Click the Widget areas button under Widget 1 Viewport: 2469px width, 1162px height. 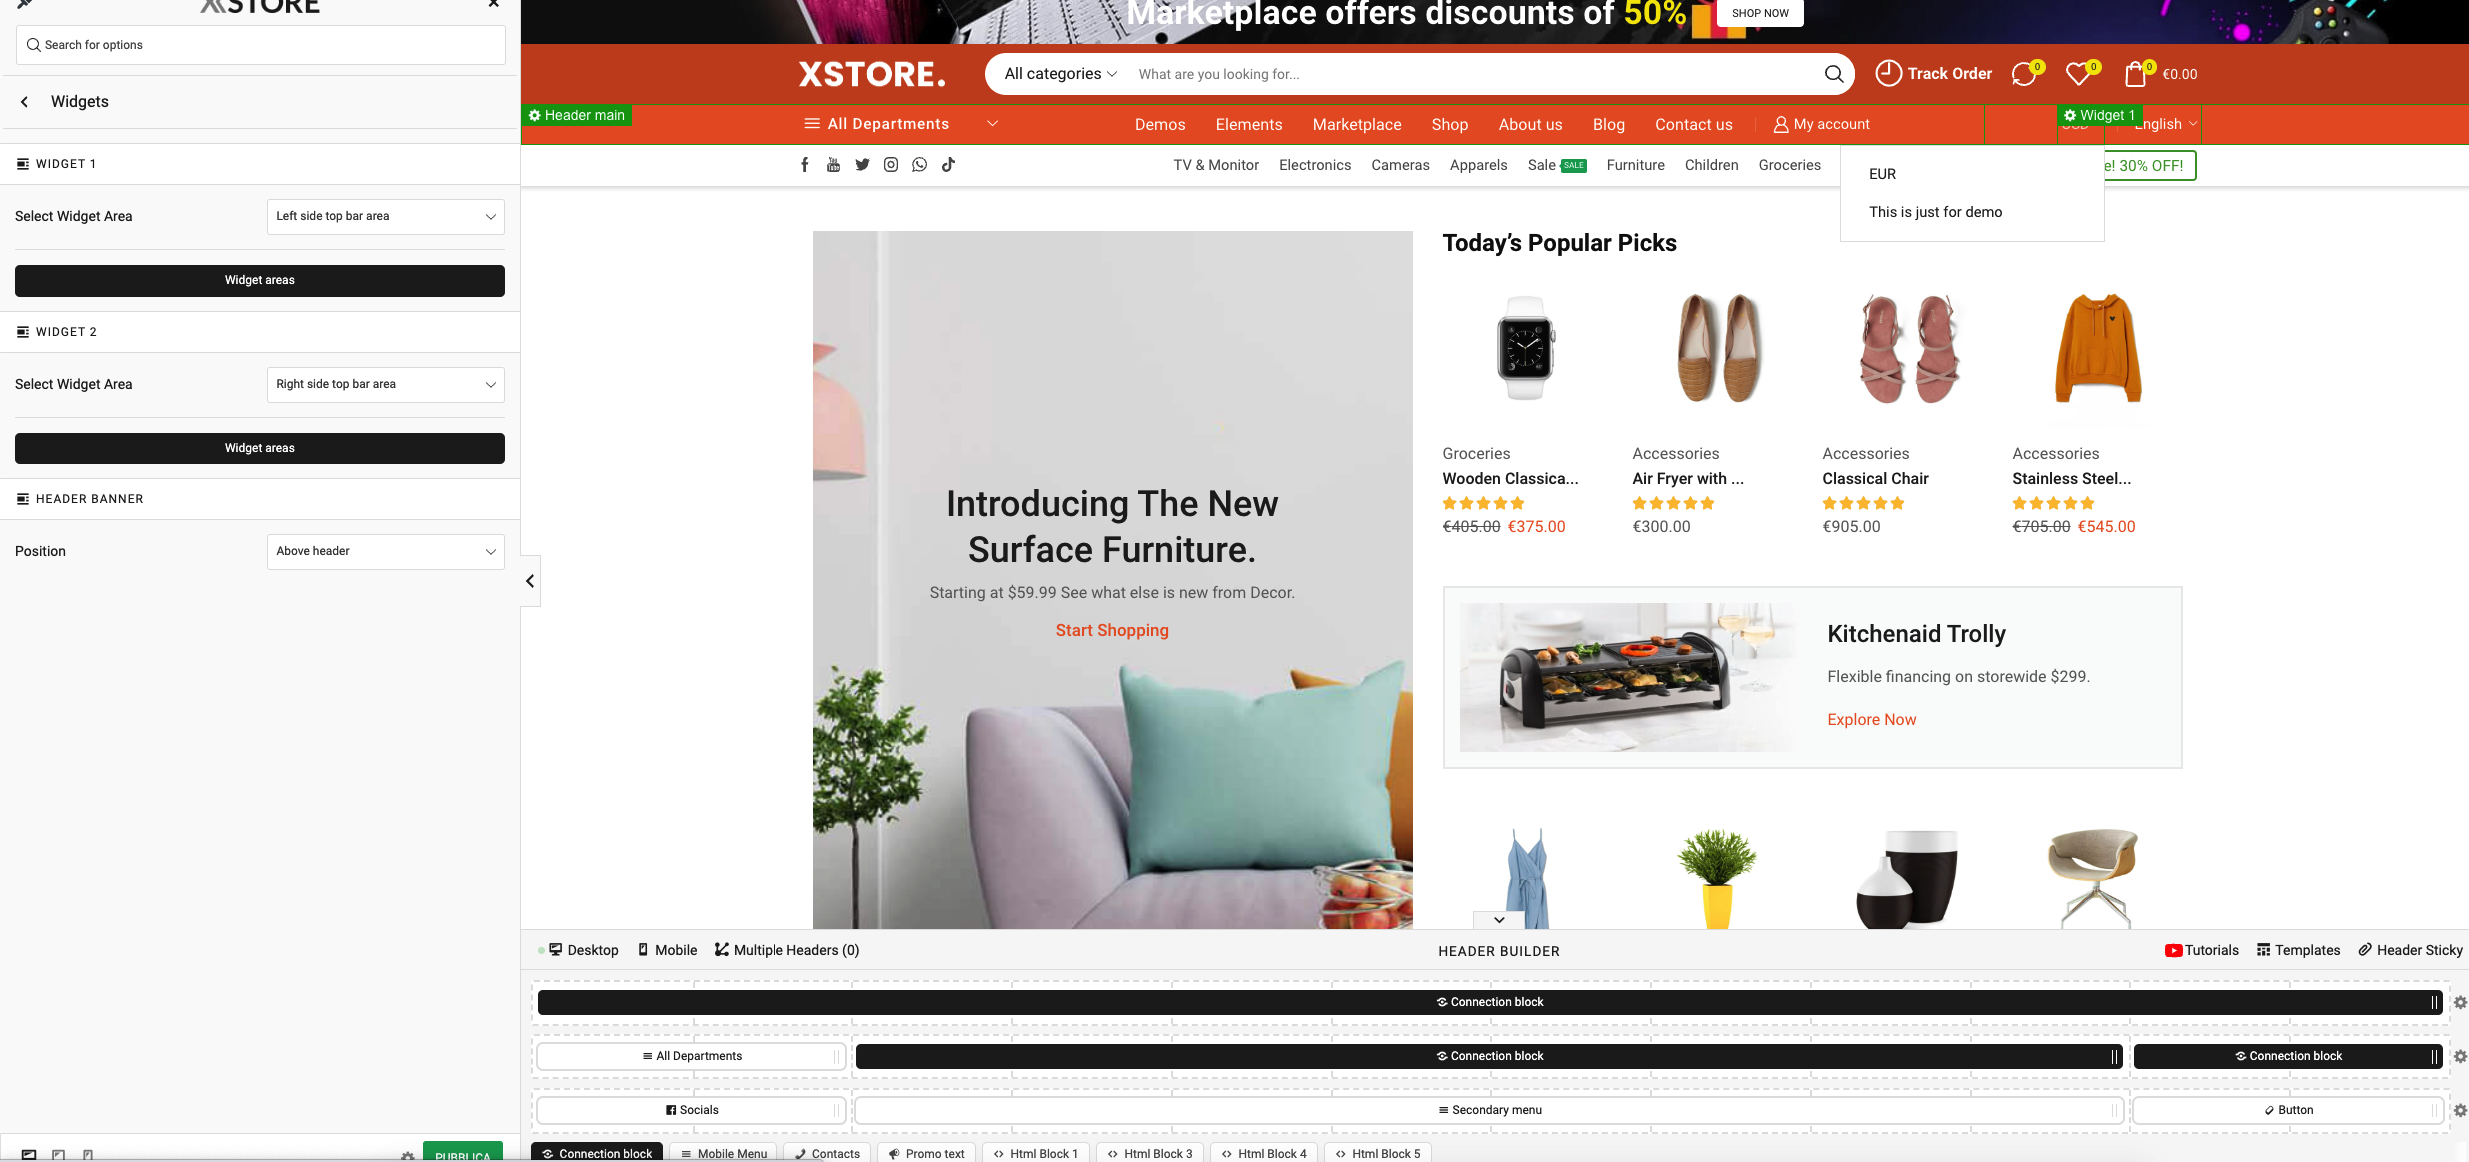258,279
